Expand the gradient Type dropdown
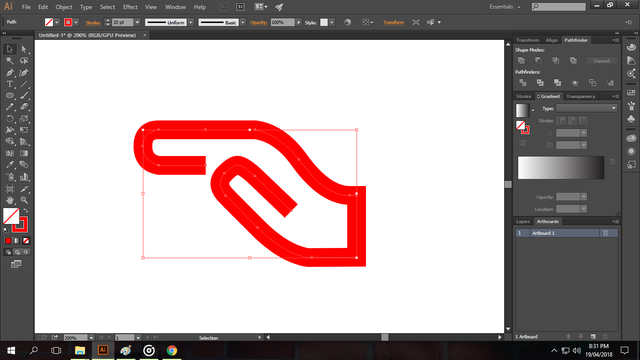 point(586,108)
